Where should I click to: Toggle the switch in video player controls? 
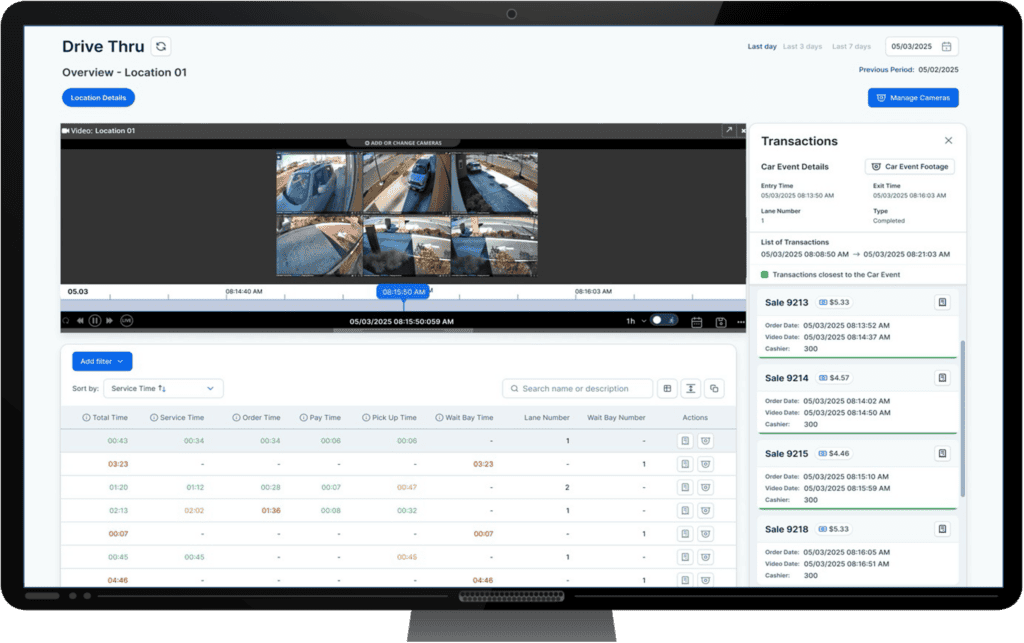(x=662, y=321)
